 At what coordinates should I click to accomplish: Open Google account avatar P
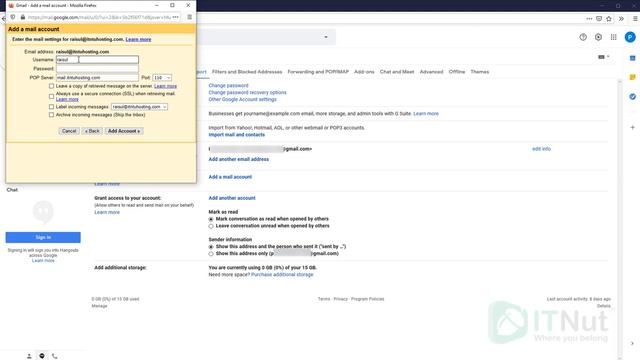click(630, 37)
